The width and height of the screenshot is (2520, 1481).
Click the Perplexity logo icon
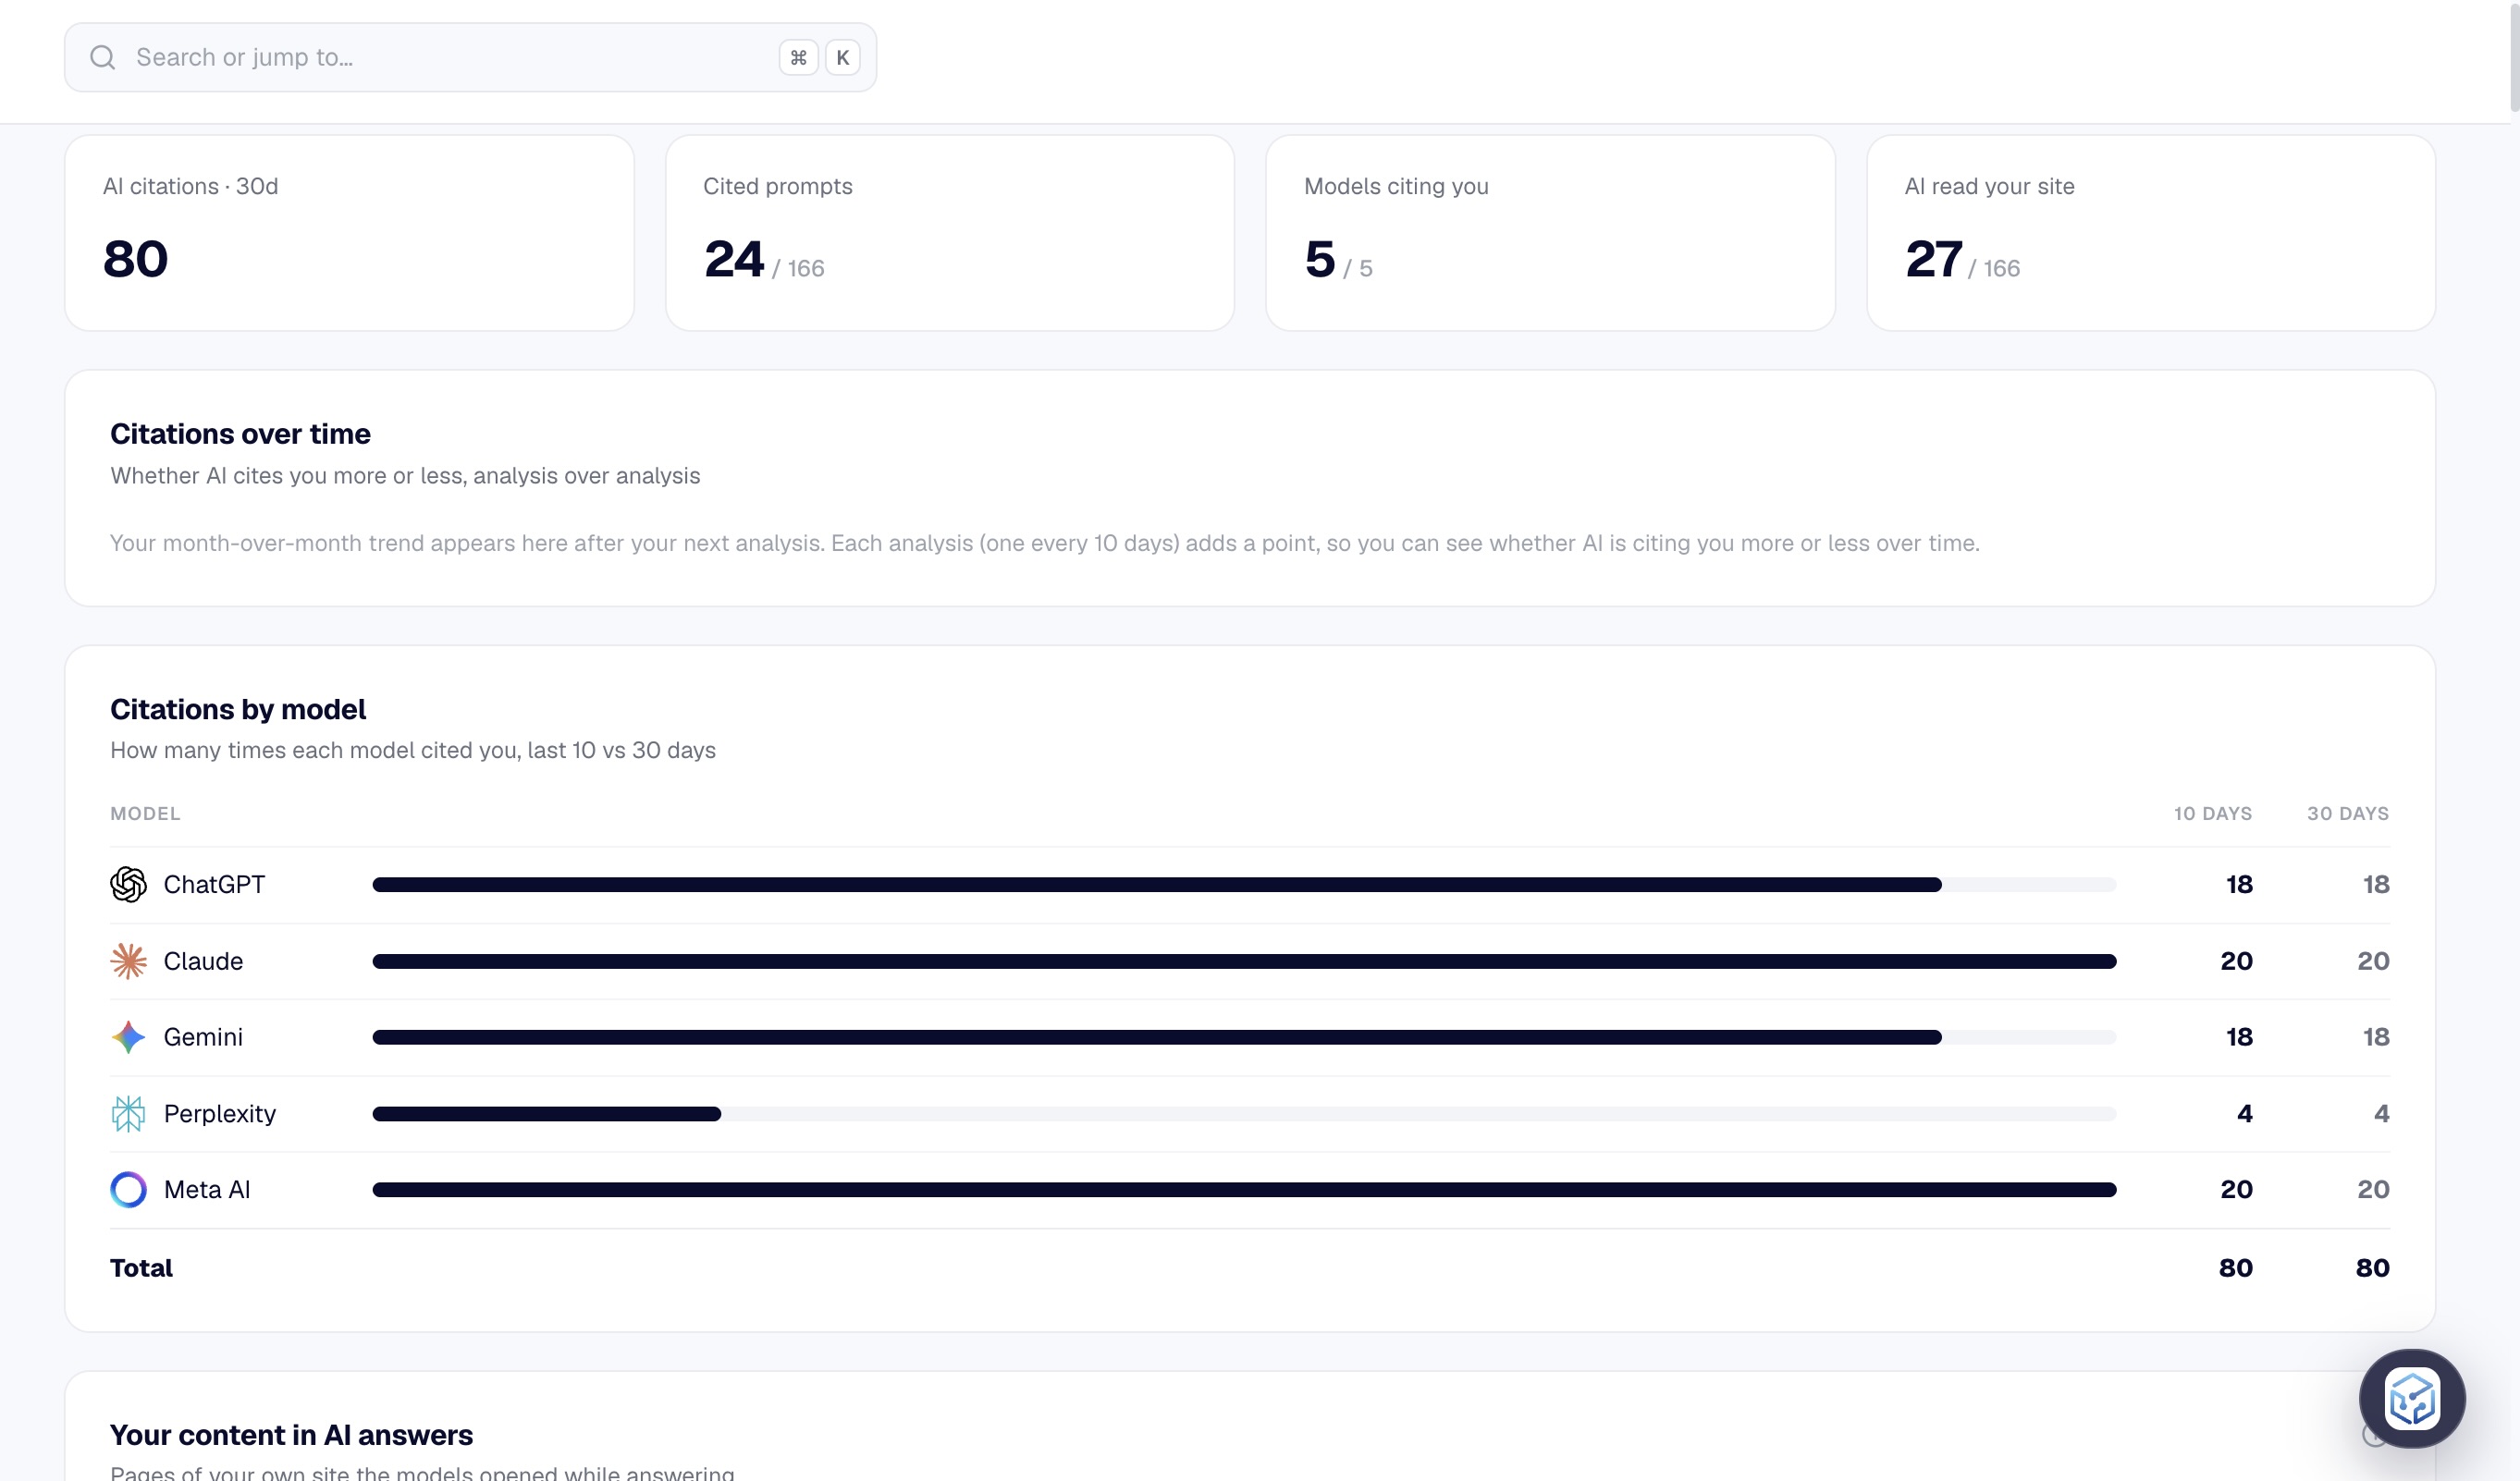[128, 1113]
